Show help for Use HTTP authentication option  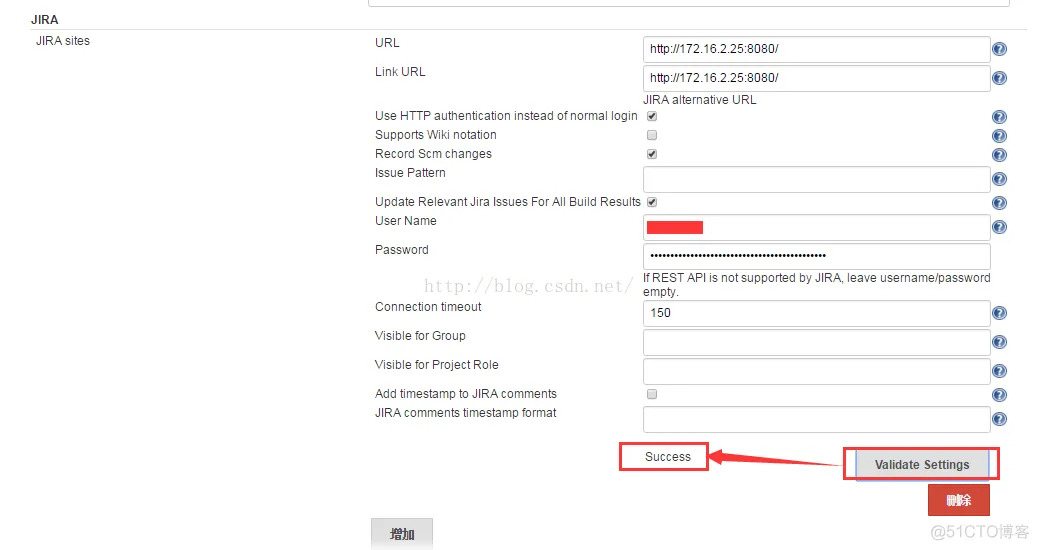[x=999, y=117]
